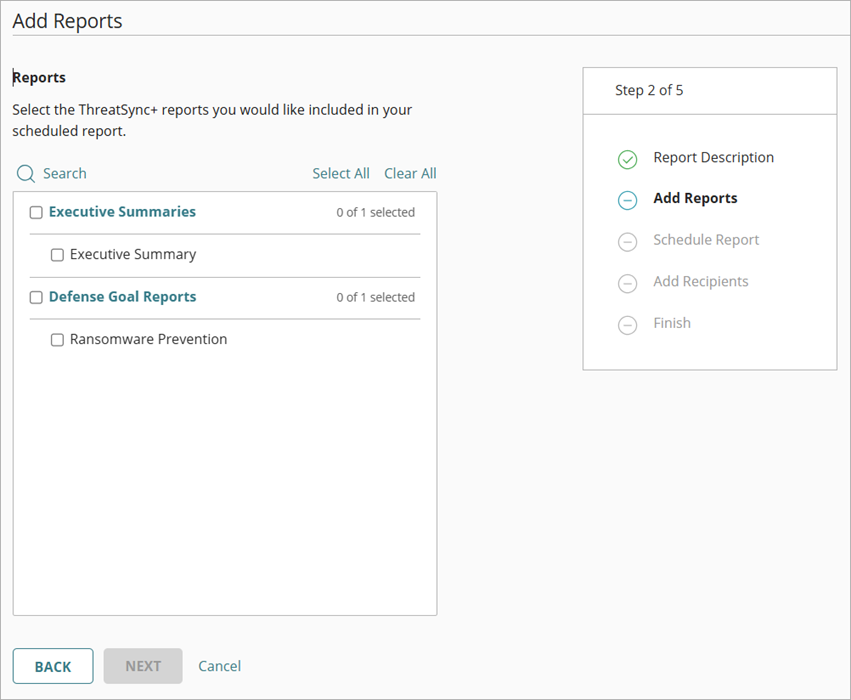Click the search magnifier icon
Image resolution: width=851 pixels, height=700 pixels.
(x=25, y=173)
